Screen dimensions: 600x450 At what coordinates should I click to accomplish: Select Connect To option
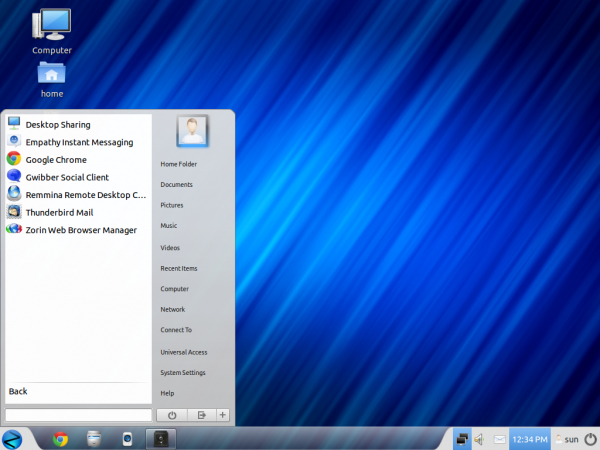[x=176, y=330]
